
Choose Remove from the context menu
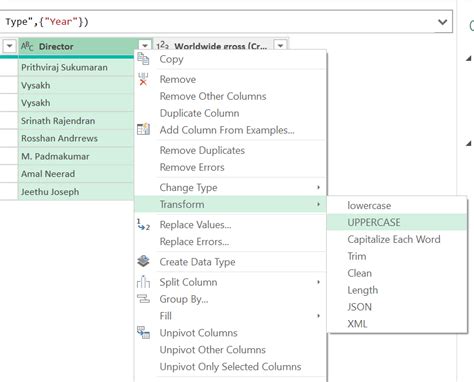tap(230, 79)
